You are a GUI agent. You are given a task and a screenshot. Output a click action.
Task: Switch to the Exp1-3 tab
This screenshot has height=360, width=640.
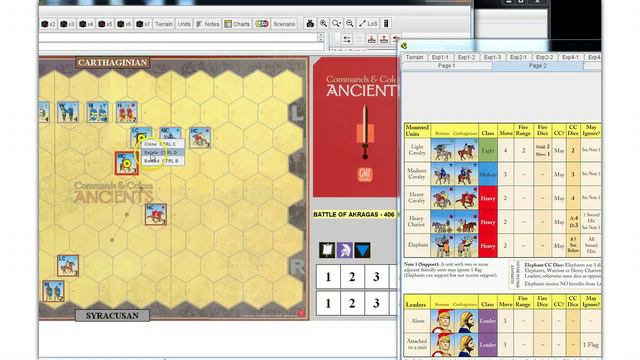[x=492, y=58]
